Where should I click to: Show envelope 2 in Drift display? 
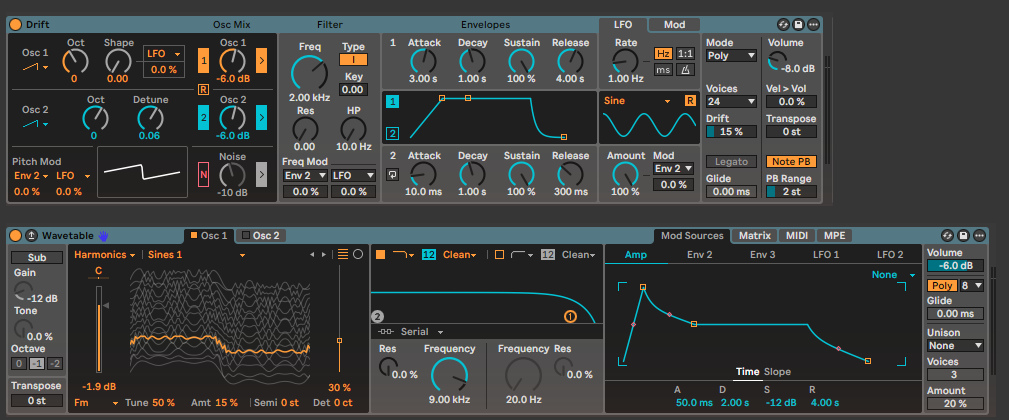[x=393, y=134]
